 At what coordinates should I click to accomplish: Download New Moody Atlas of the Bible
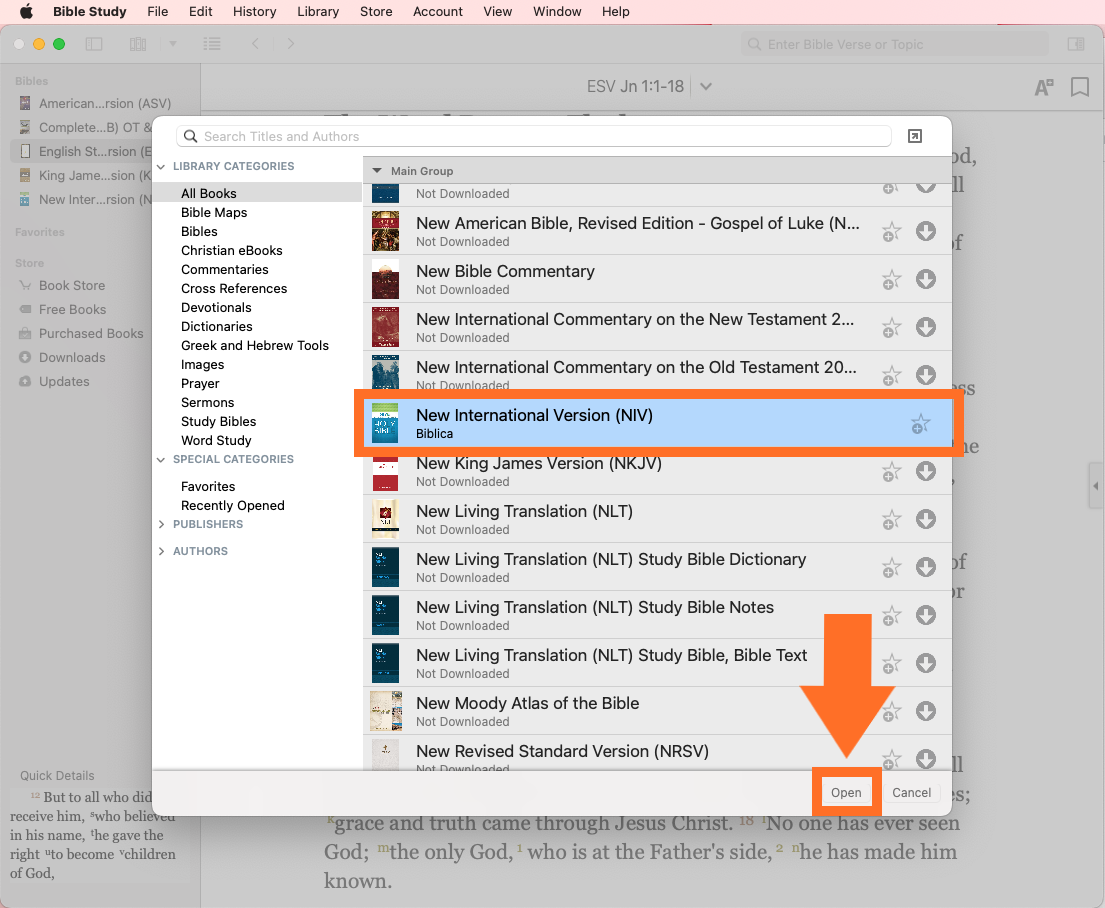[925, 711]
